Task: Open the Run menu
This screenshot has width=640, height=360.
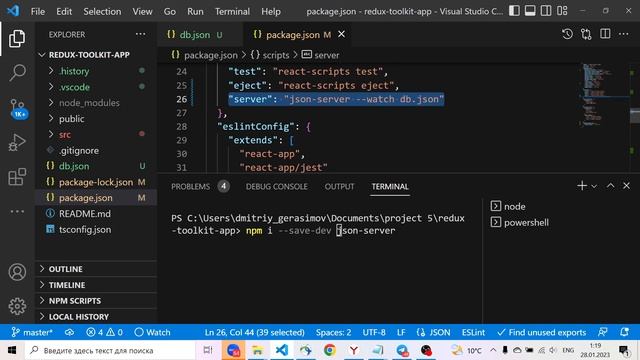Action: [195, 11]
